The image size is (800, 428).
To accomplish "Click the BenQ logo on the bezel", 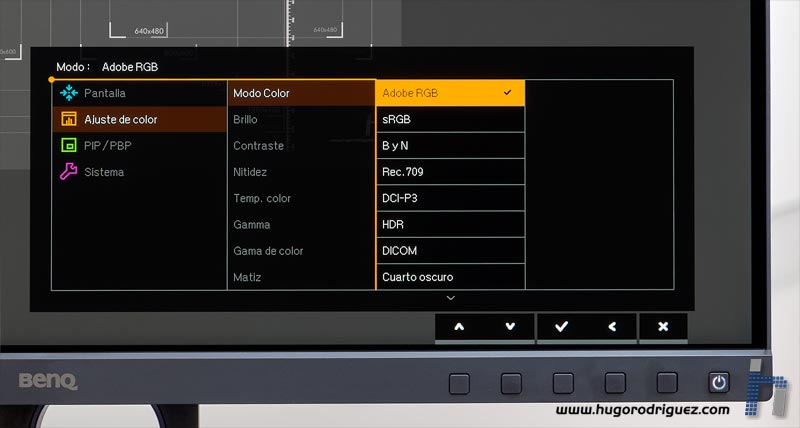I will coord(48,381).
